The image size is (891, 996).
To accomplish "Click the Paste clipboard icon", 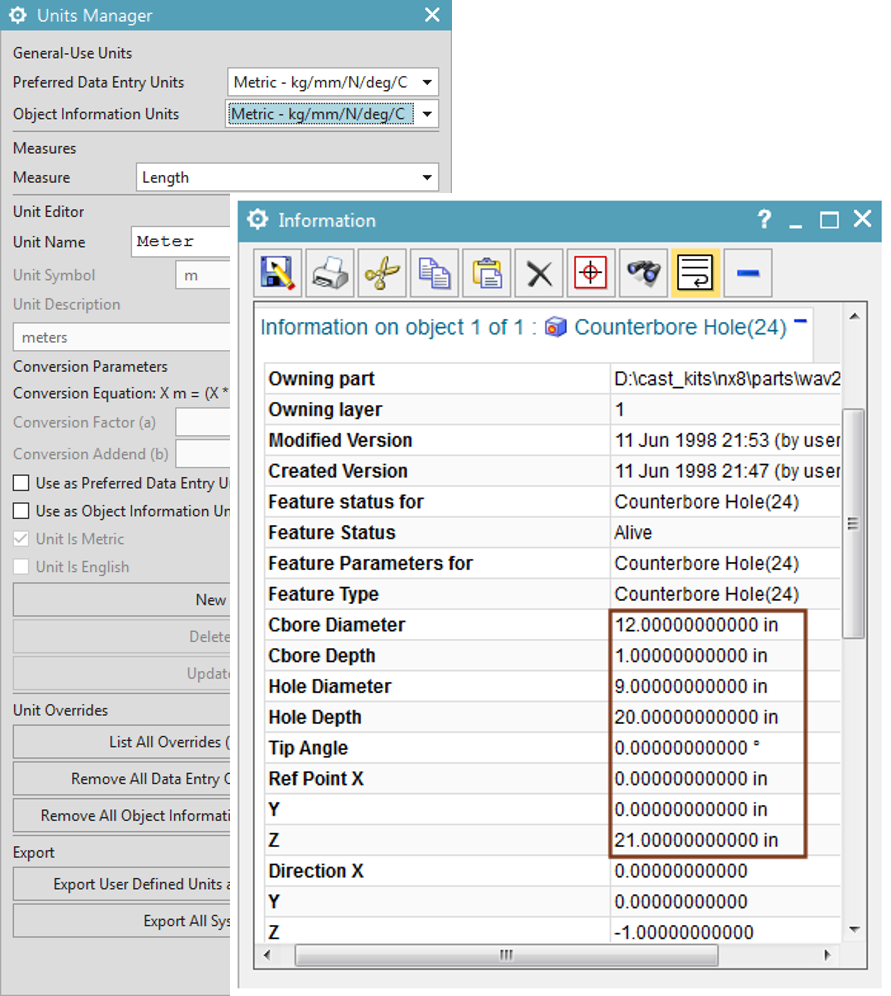I will click(486, 274).
